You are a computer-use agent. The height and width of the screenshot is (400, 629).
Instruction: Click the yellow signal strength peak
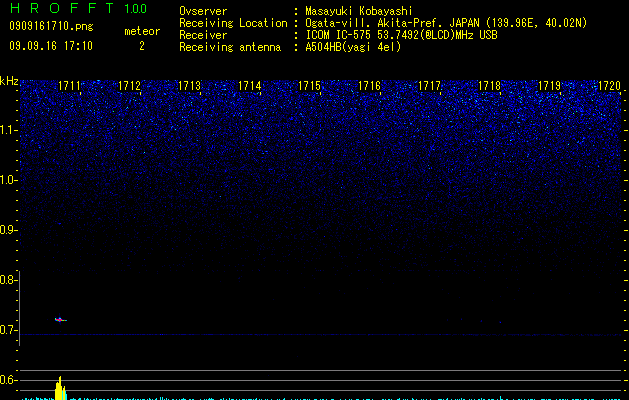tap(60, 388)
